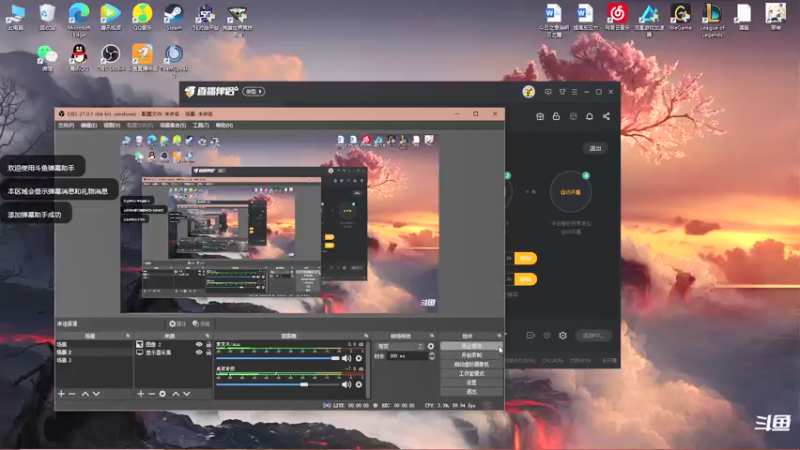Open the NetEase Cloud Music shortcut
The height and width of the screenshot is (450, 800).
click(617, 17)
